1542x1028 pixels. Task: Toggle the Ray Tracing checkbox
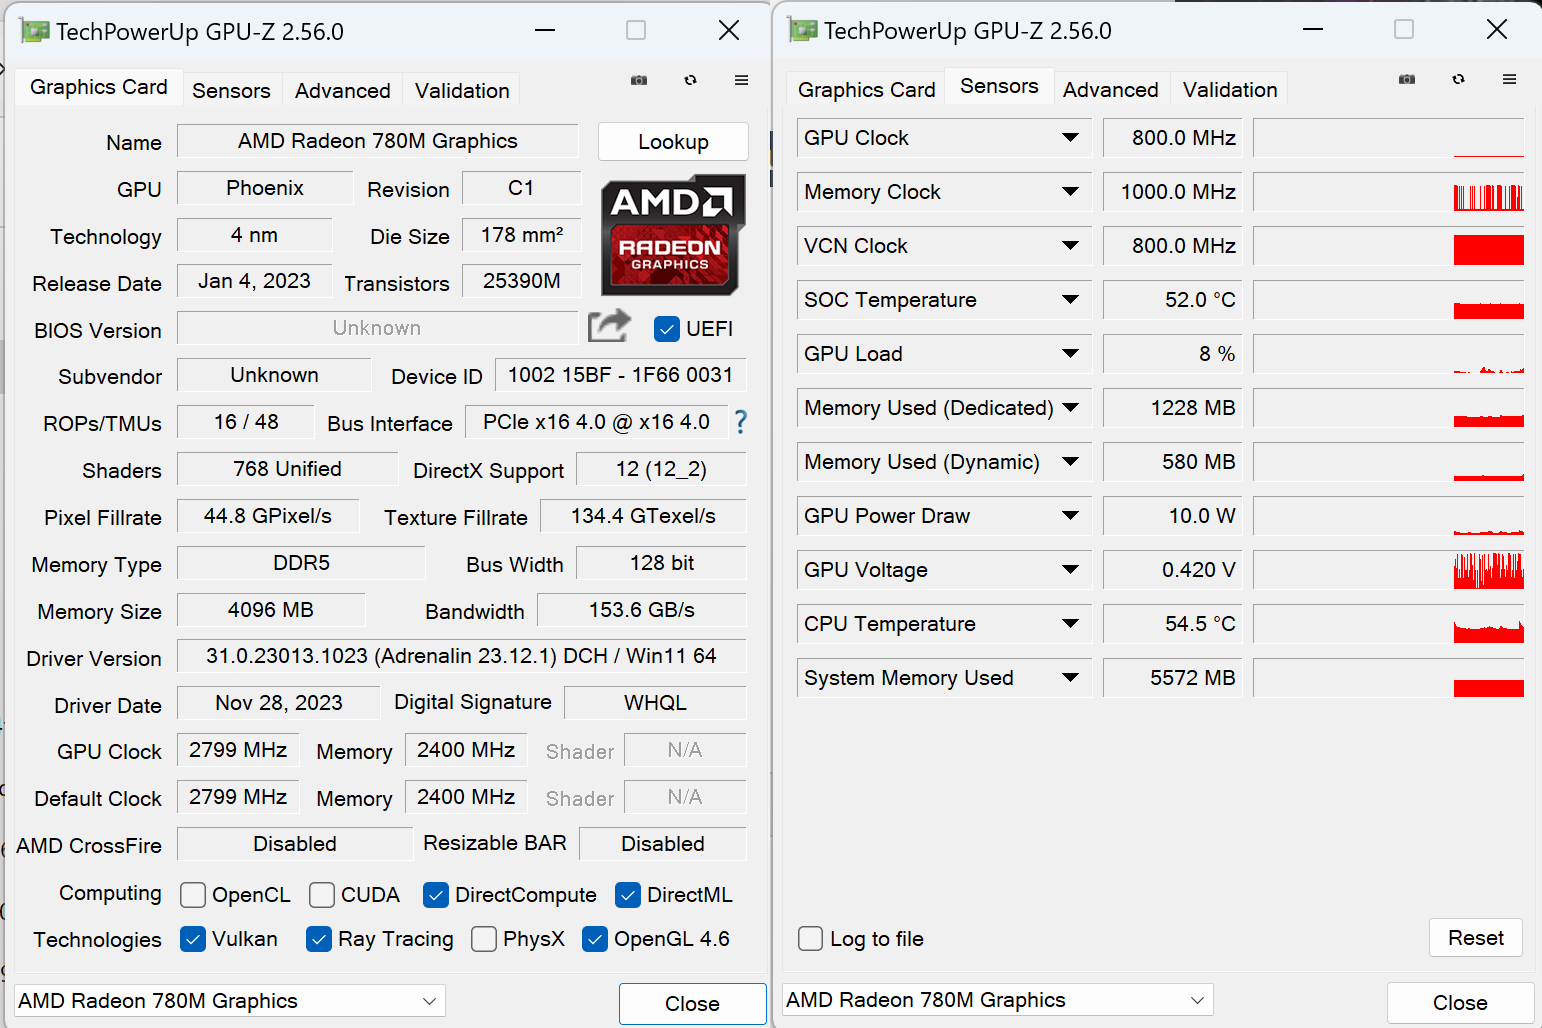[319, 939]
